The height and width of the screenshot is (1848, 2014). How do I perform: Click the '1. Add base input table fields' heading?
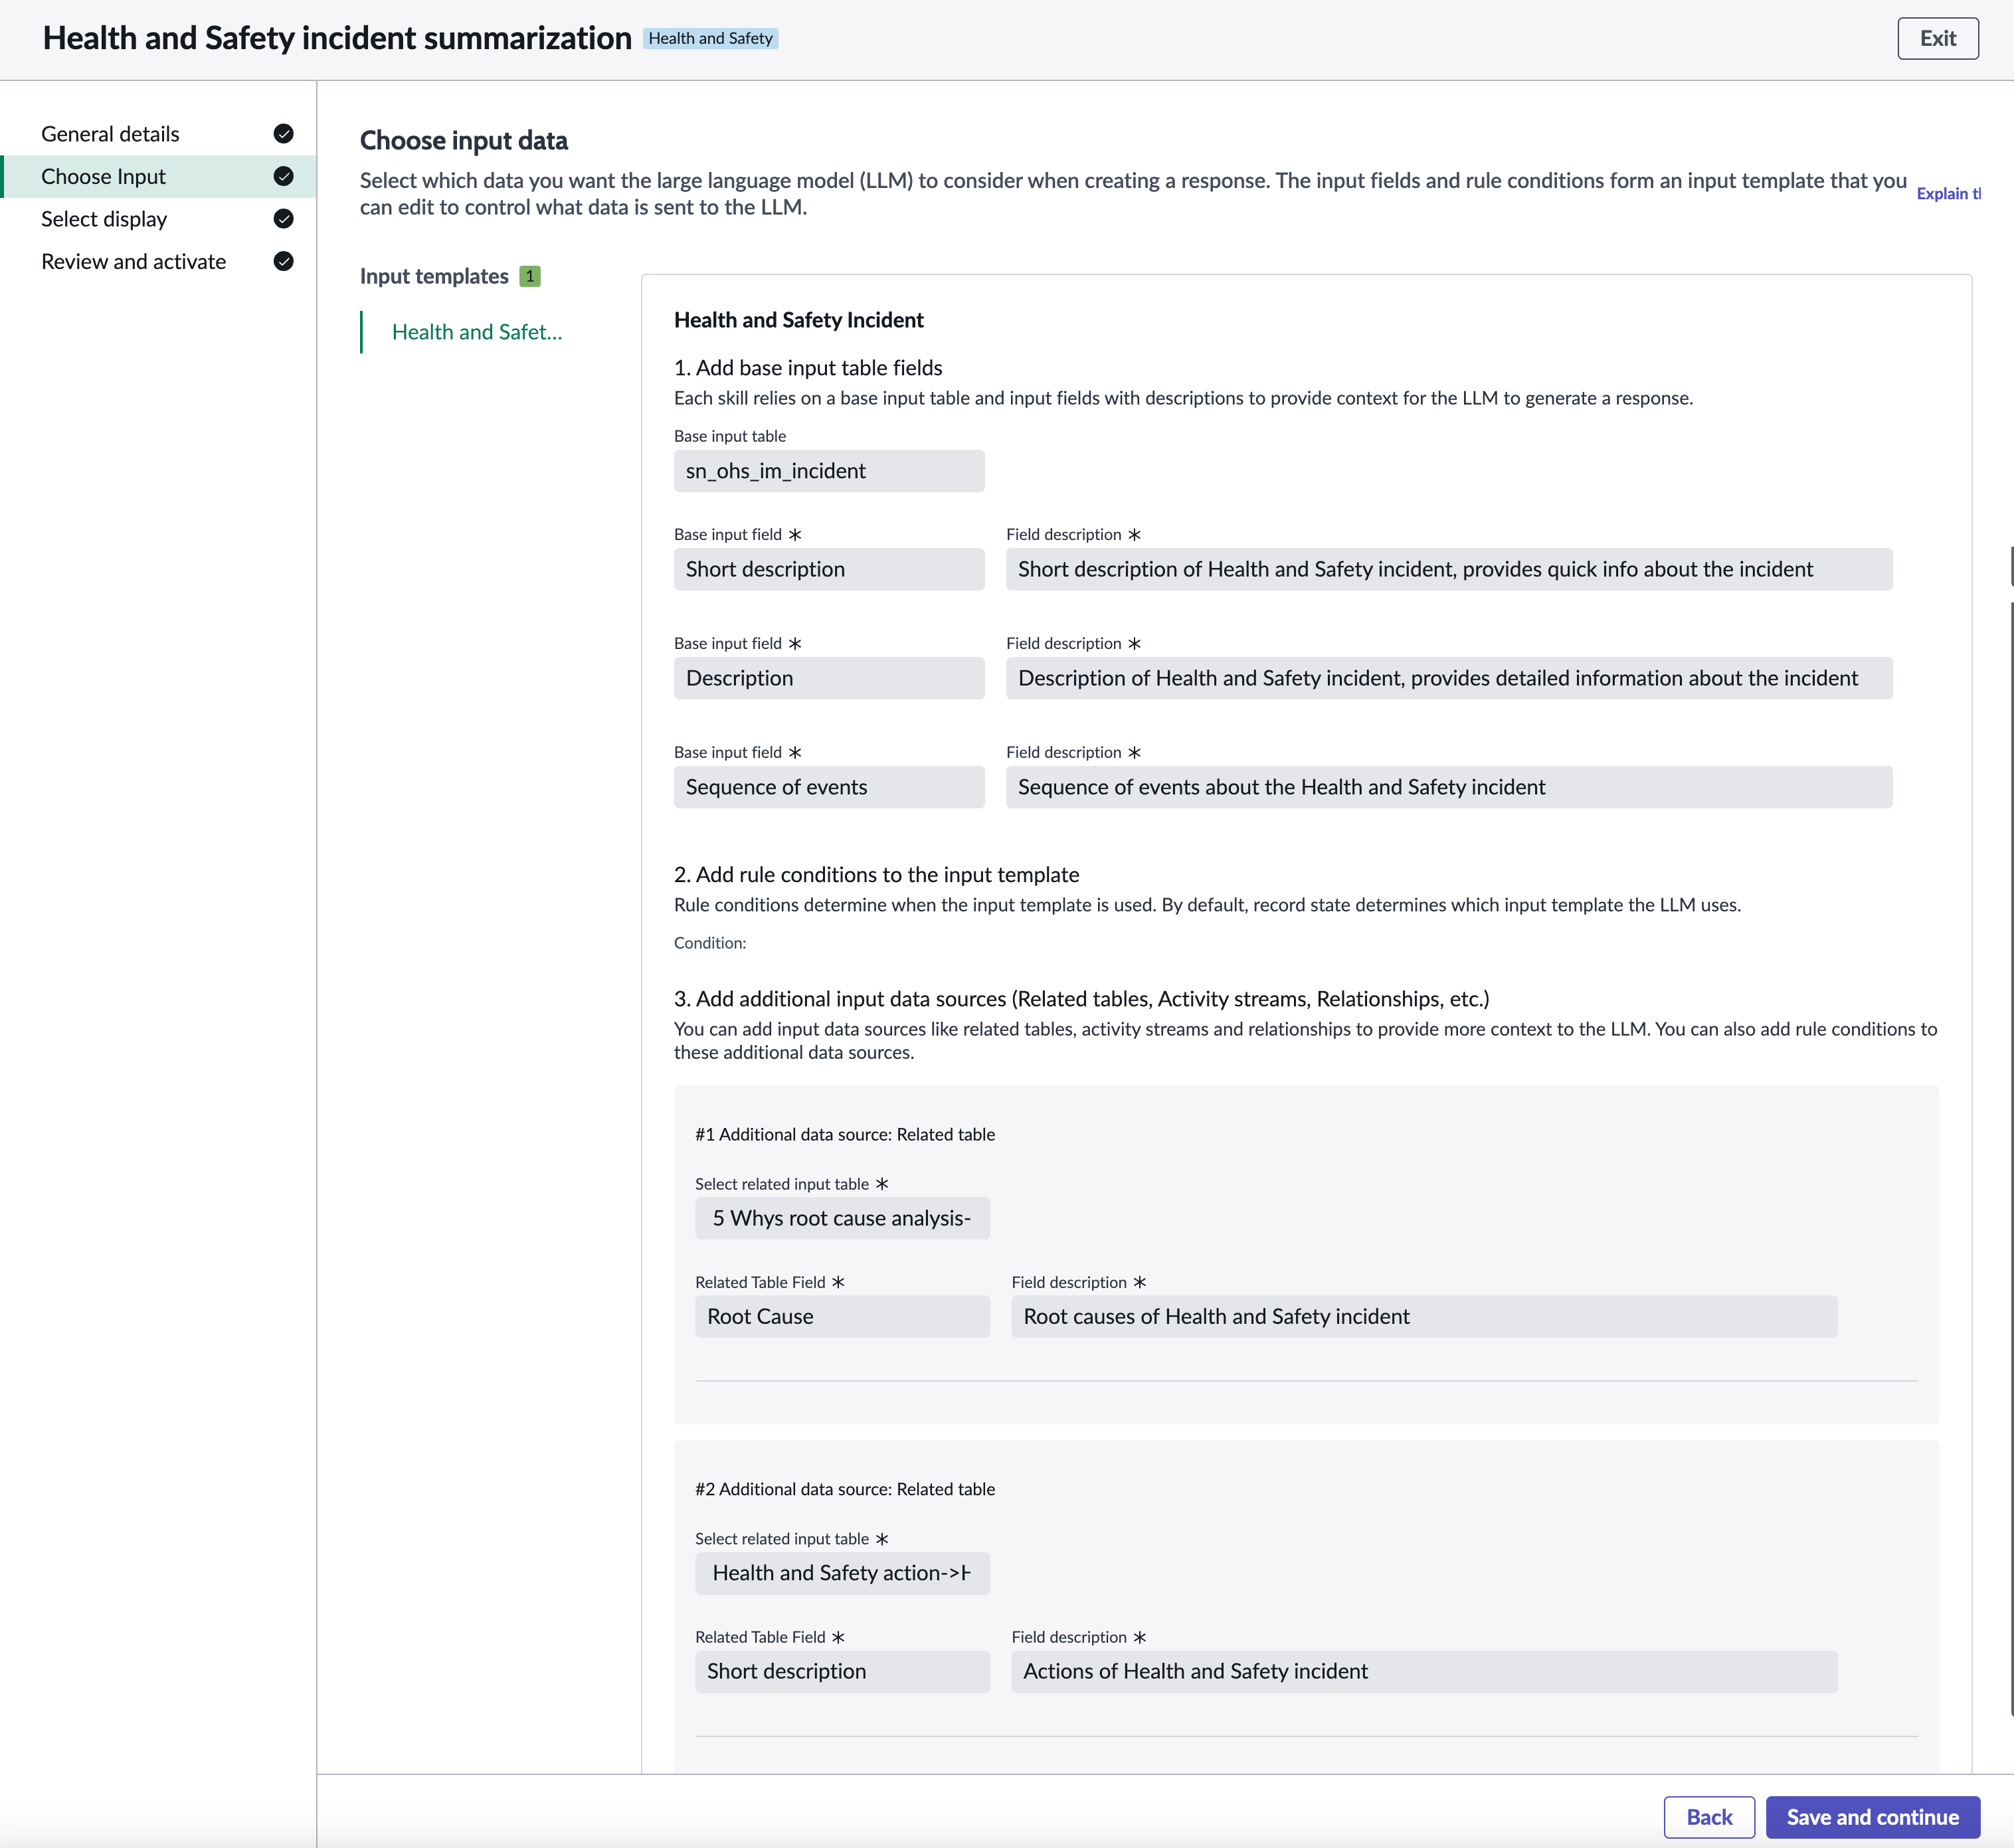(808, 368)
